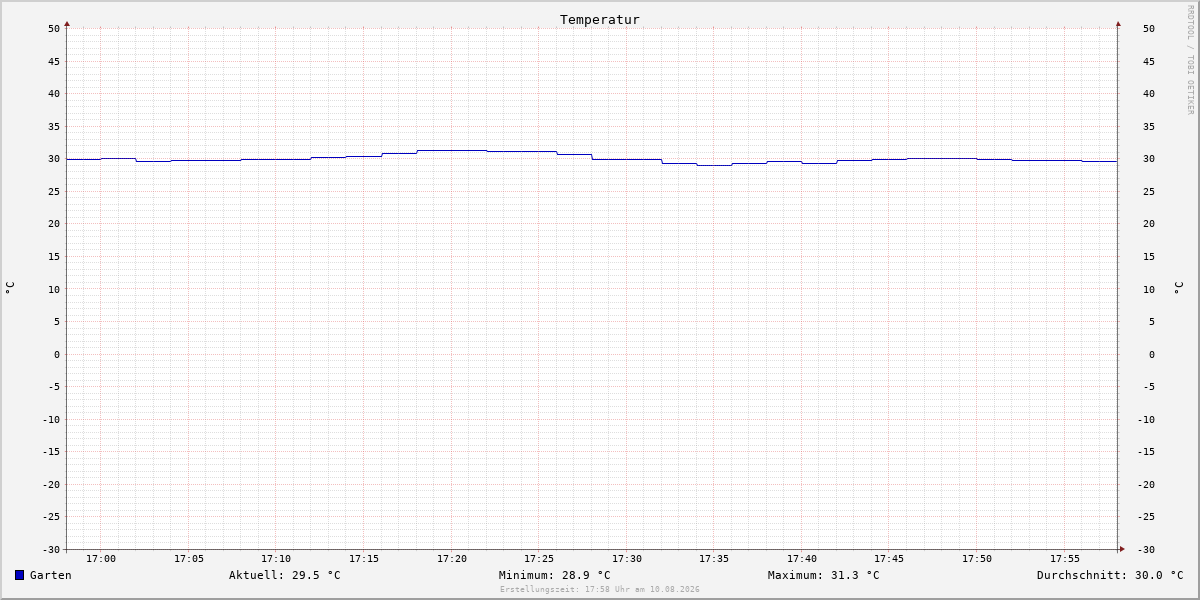Image resolution: width=1200 pixels, height=600 pixels.
Task: Click the Temperatur chart title
Action: point(600,20)
